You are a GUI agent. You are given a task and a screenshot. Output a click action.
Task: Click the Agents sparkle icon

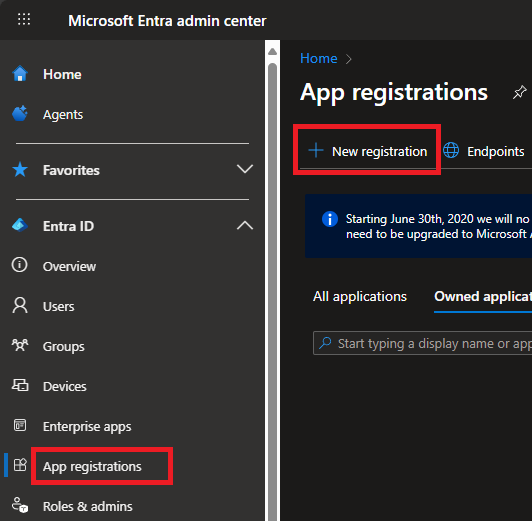pyautogui.click(x=20, y=114)
